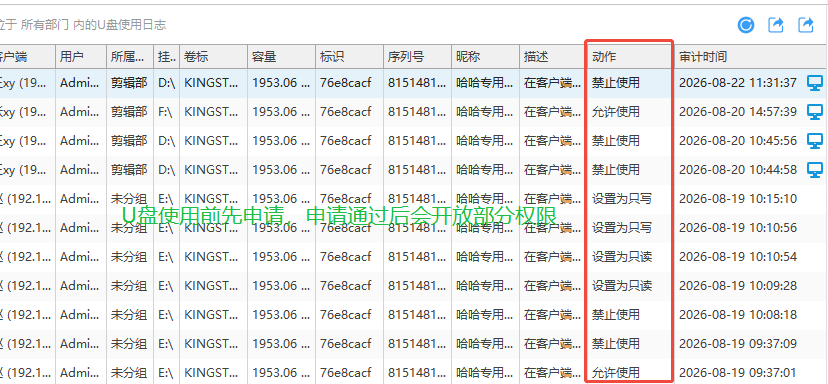Select the timestamp 2026-08-22 11:31:37
This screenshot has width=828, height=384.
click(738, 83)
